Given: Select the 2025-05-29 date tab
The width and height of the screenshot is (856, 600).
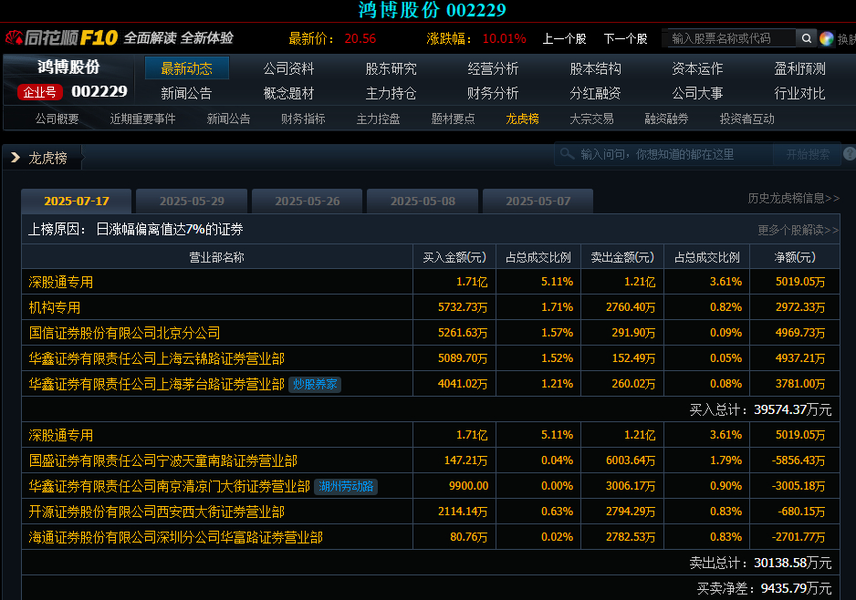Looking at the screenshot, I should [192, 201].
